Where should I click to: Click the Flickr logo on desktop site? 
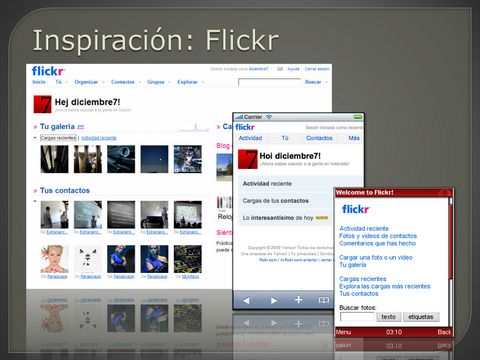point(48,71)
